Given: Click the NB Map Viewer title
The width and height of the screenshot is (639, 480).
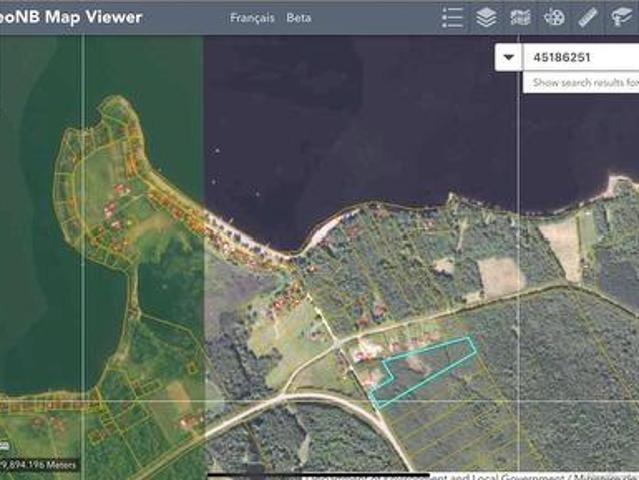Looking at the screenshot, I should tap(71, 17).
